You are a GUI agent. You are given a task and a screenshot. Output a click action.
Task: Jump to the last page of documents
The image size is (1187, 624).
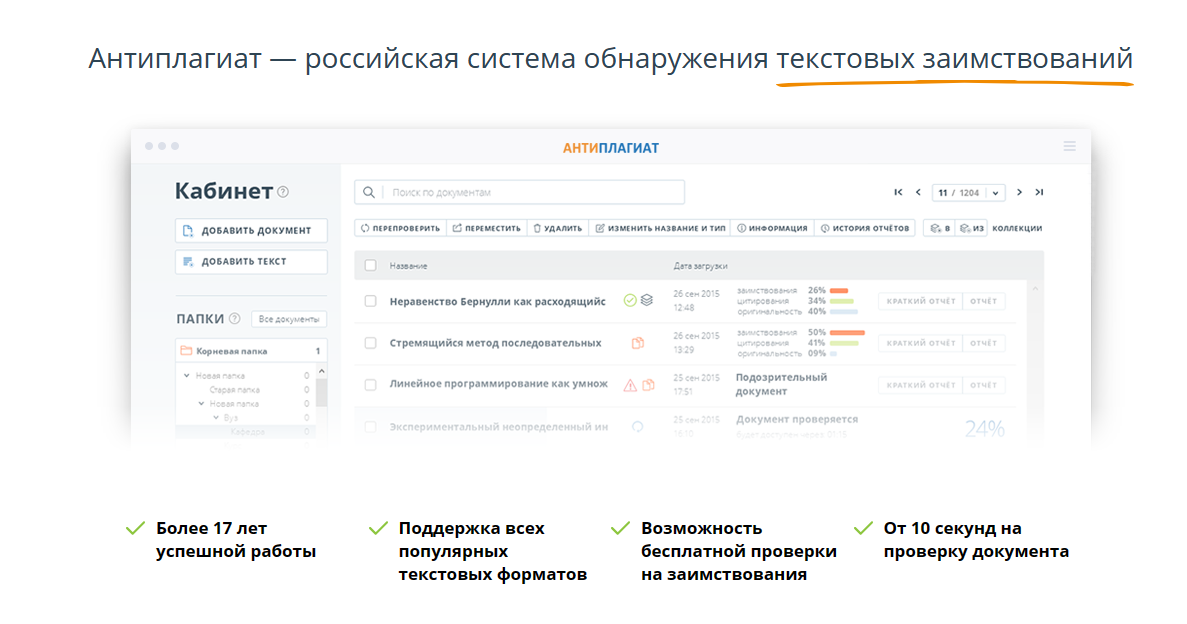[x=1039, y=192]
